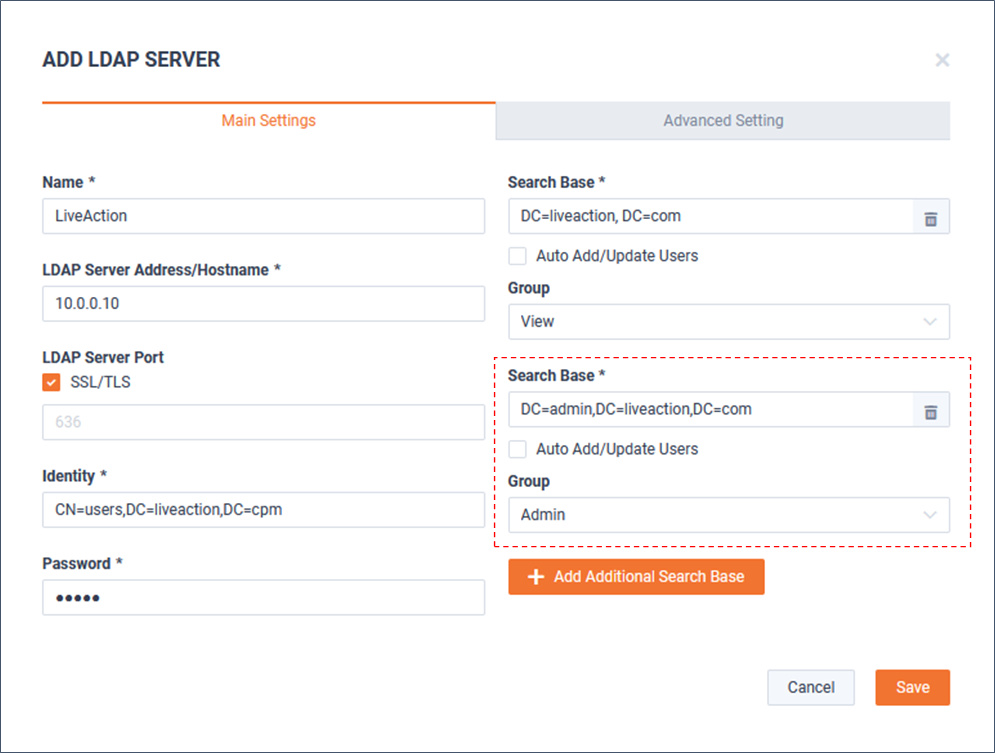This screenshot has width=995, height=753.
Task: Open the Group dropdown showing Admin
Action: click(728, 515)
